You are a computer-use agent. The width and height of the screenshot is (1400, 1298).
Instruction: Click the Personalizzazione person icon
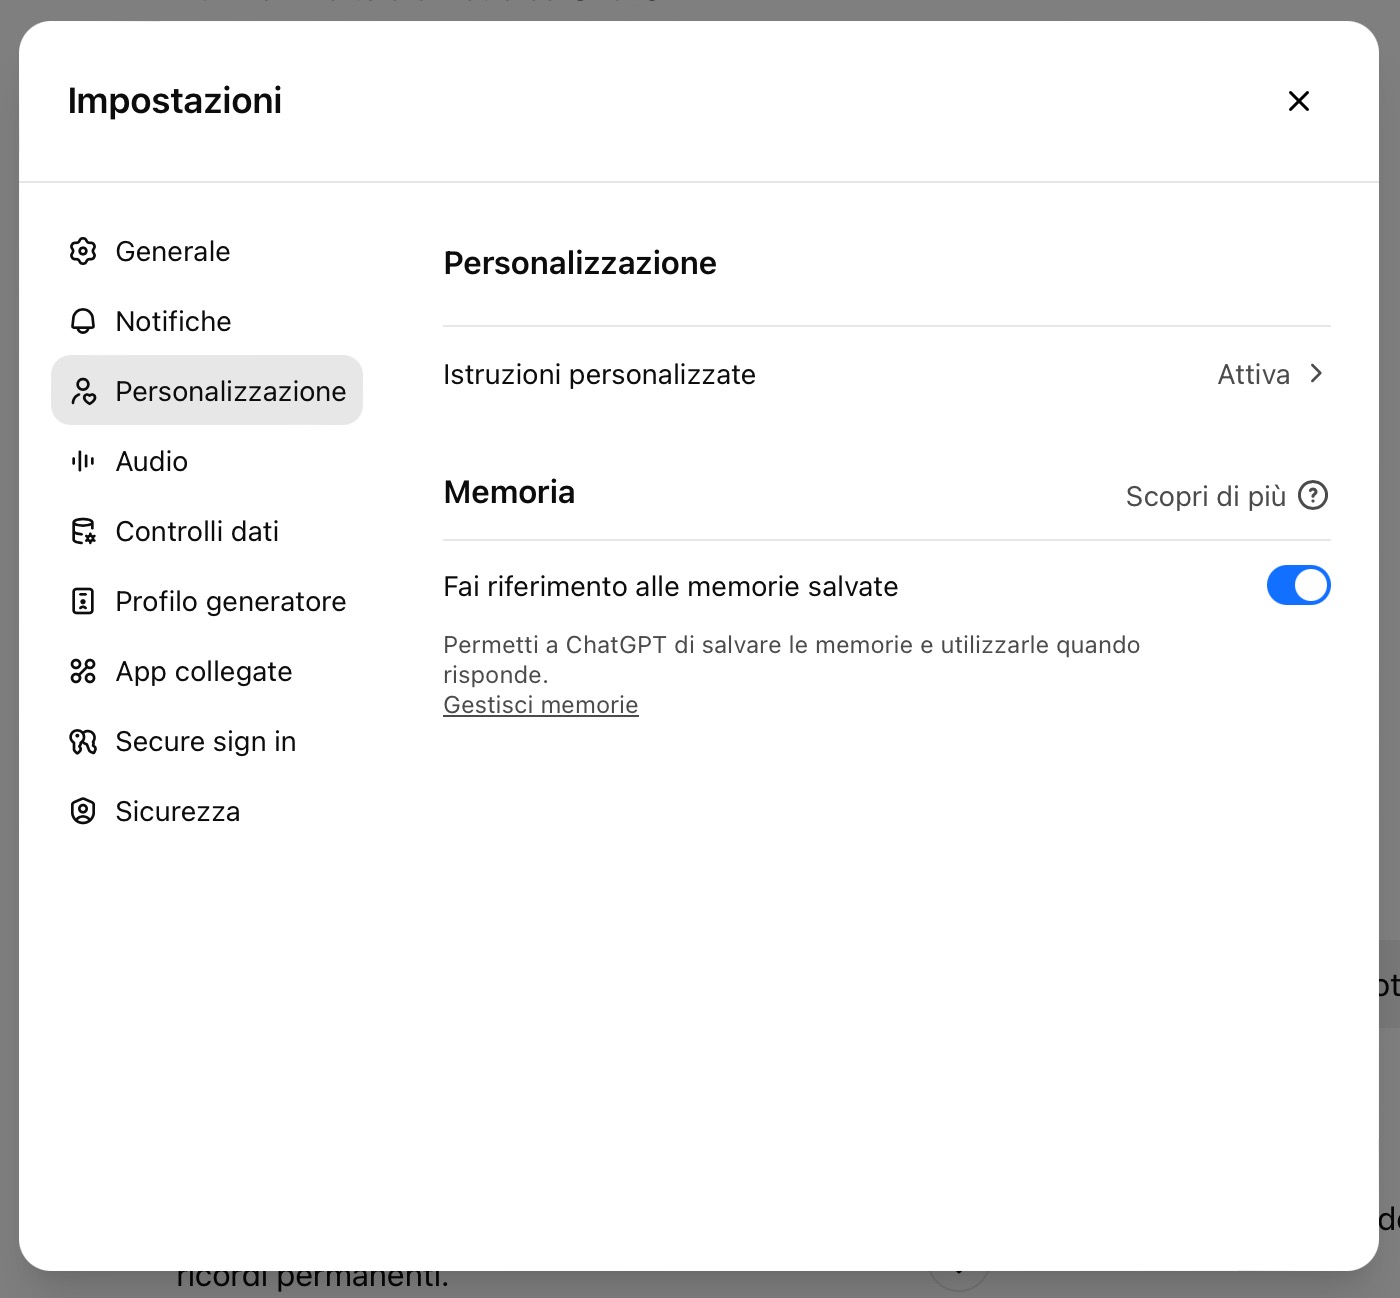coord(83,391)
